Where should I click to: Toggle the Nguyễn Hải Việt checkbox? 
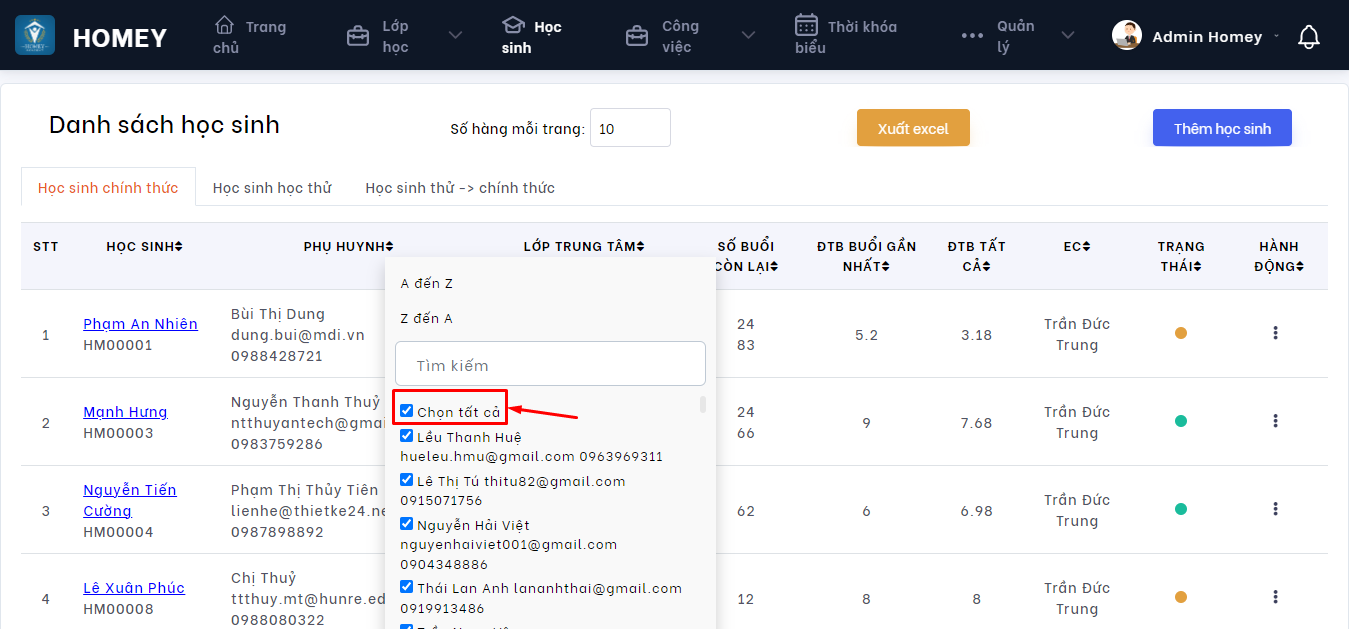(407, 524)
